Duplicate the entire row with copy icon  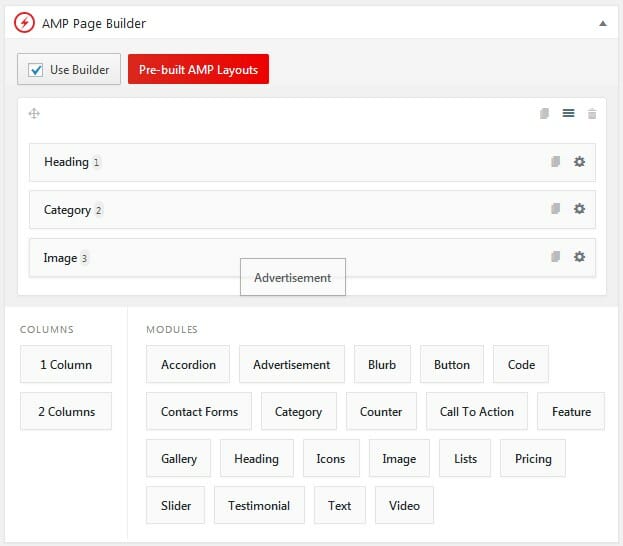(x=544, y=114)
